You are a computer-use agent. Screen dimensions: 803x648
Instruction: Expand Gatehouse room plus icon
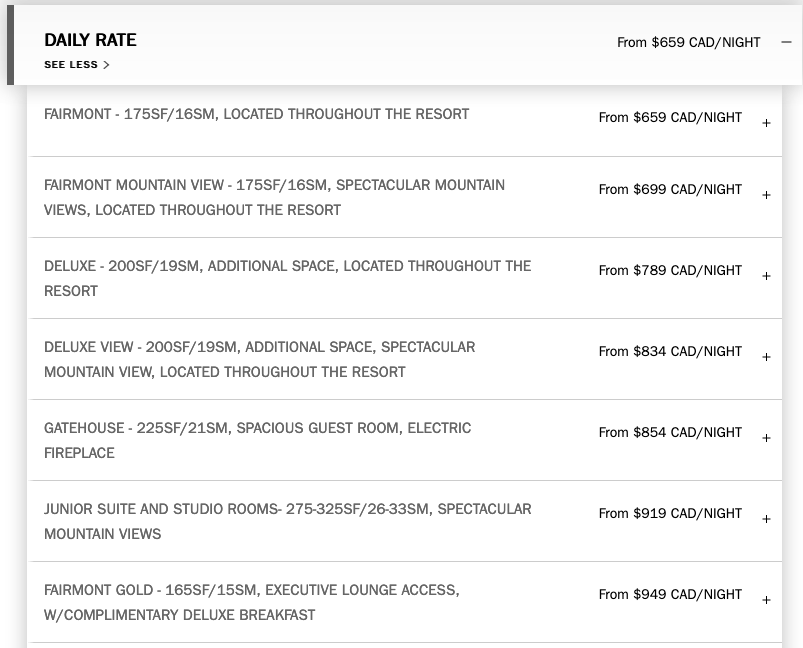click(x=766, y=438)
